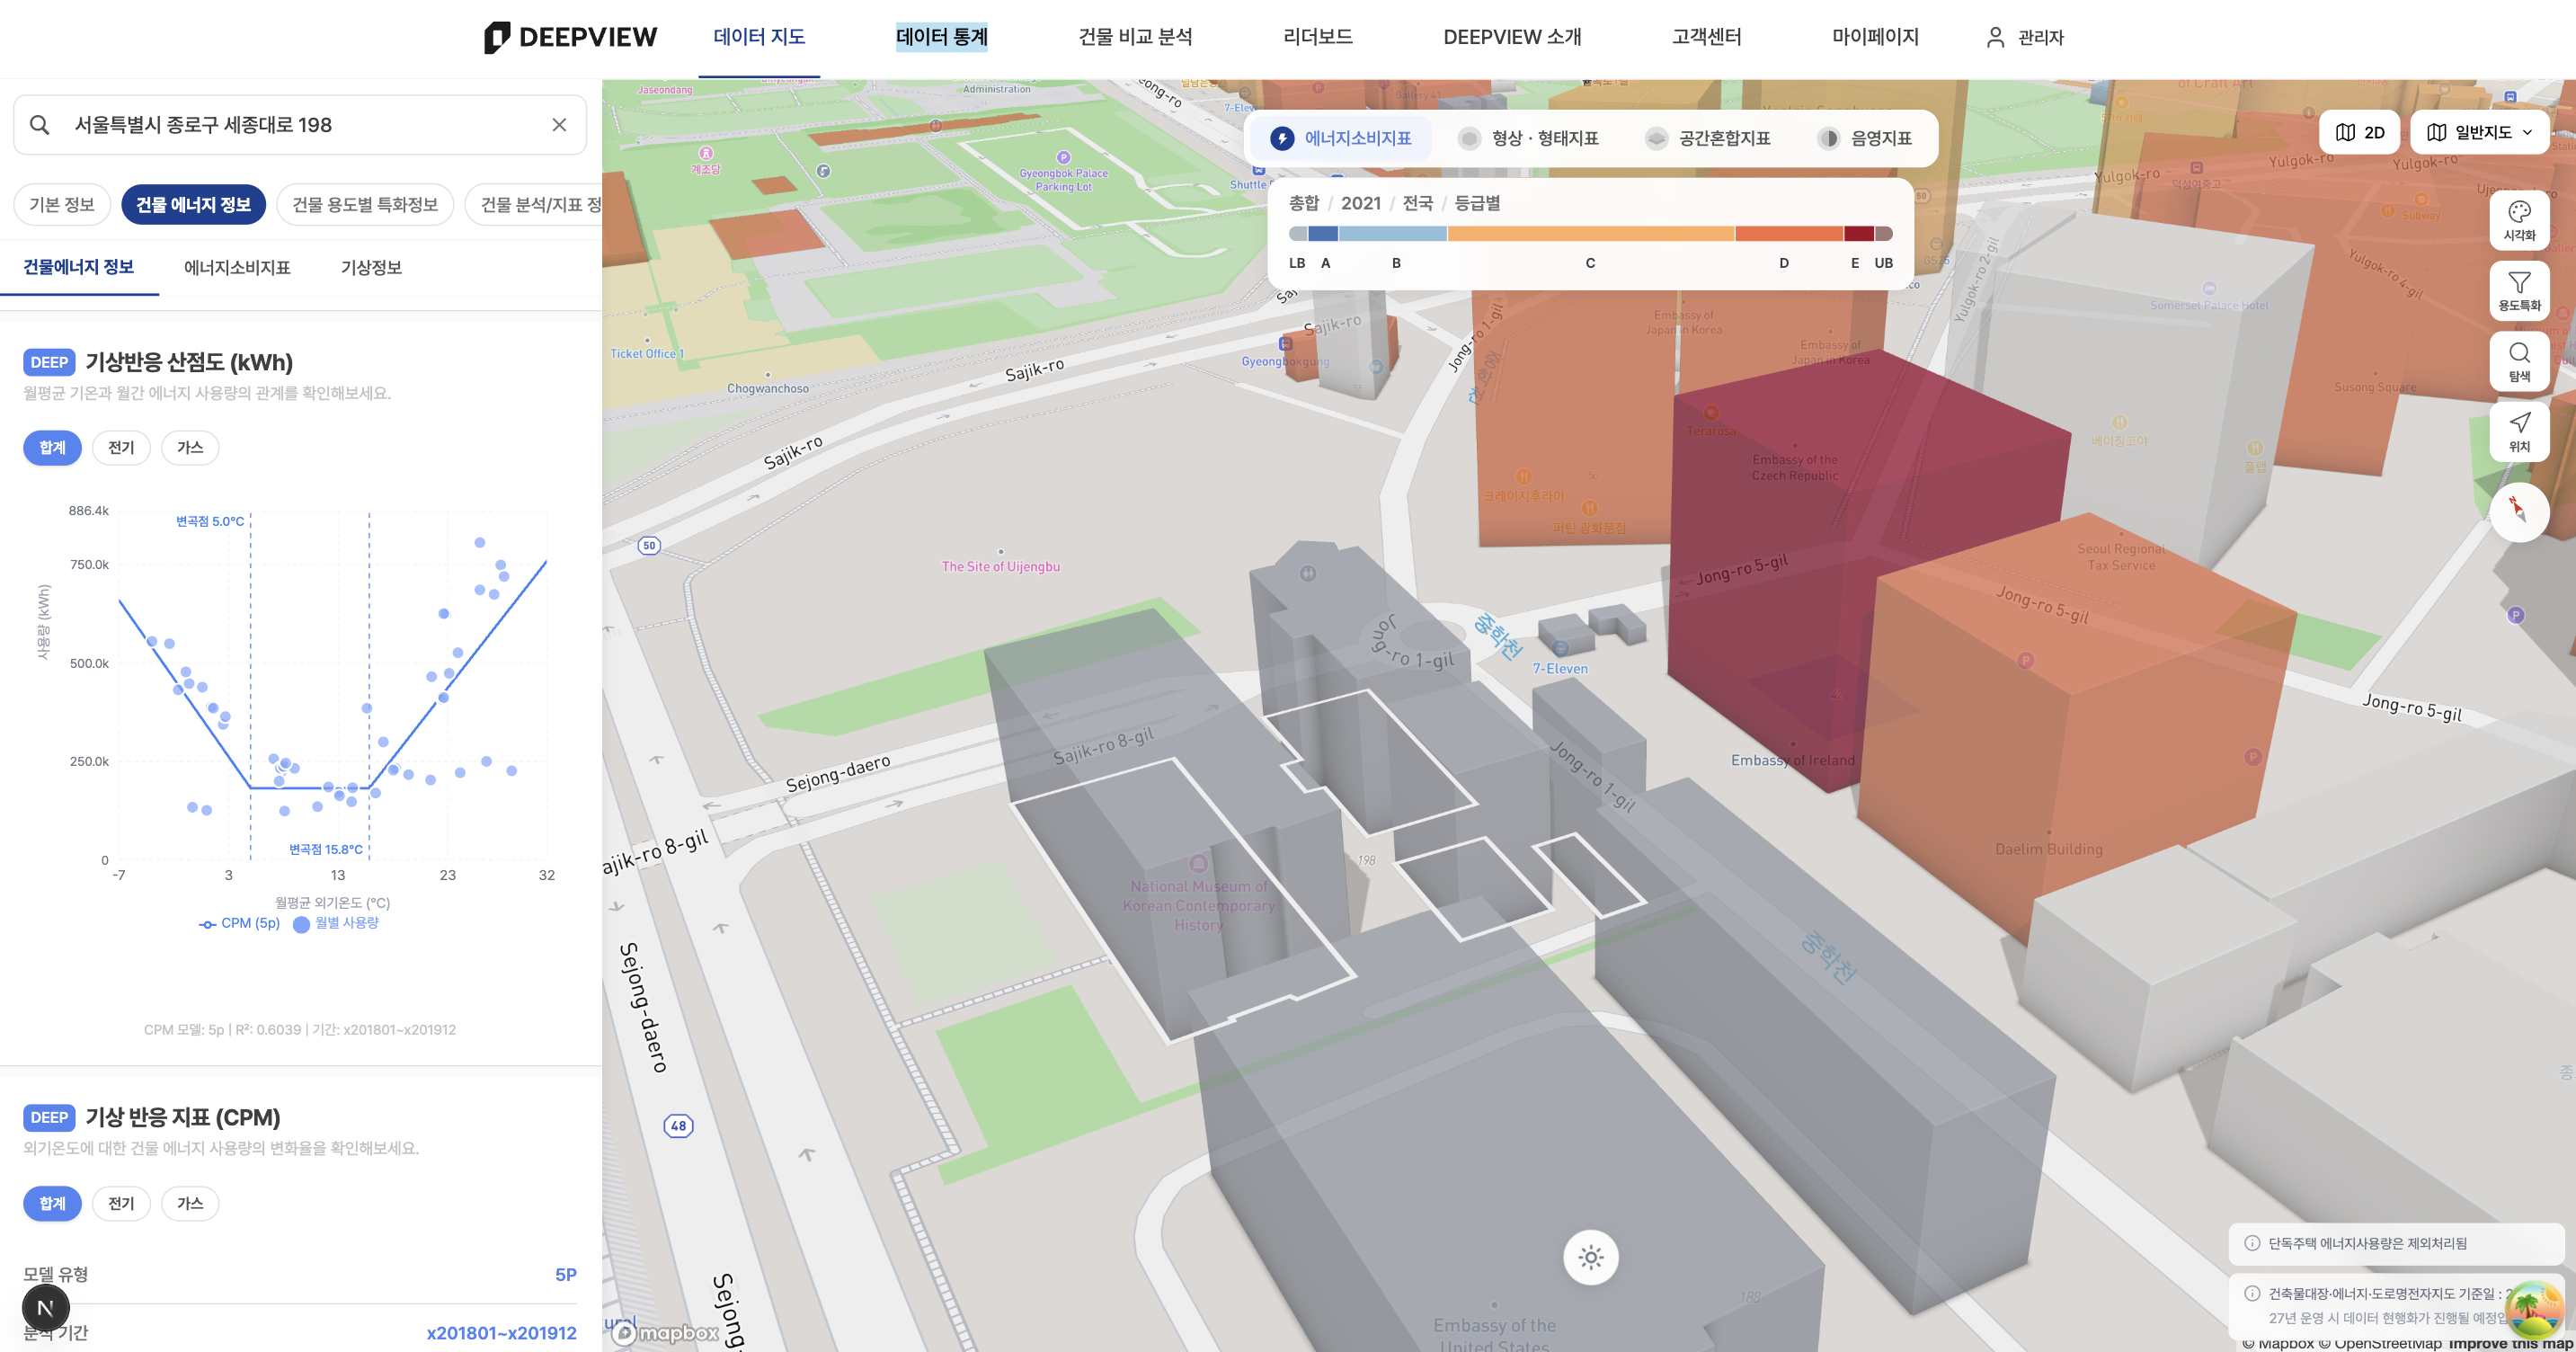Click the address search input field
The width and height of the screenshot is (2576, 1352).
[x=300, y=125]
